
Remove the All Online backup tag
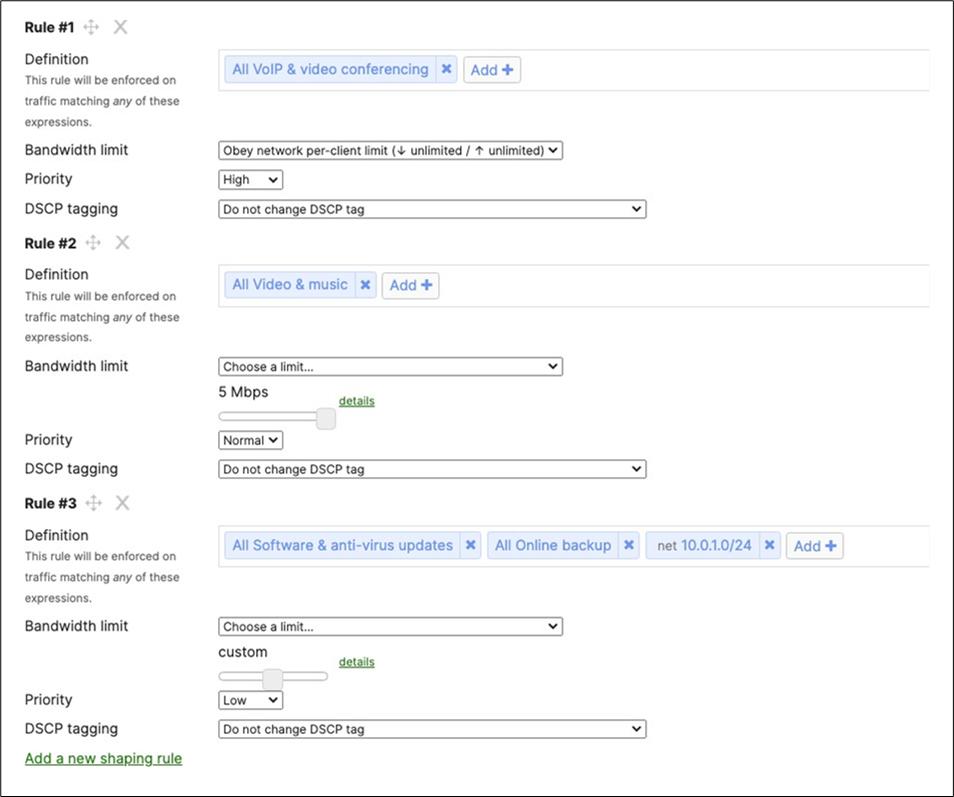(629, 545)
